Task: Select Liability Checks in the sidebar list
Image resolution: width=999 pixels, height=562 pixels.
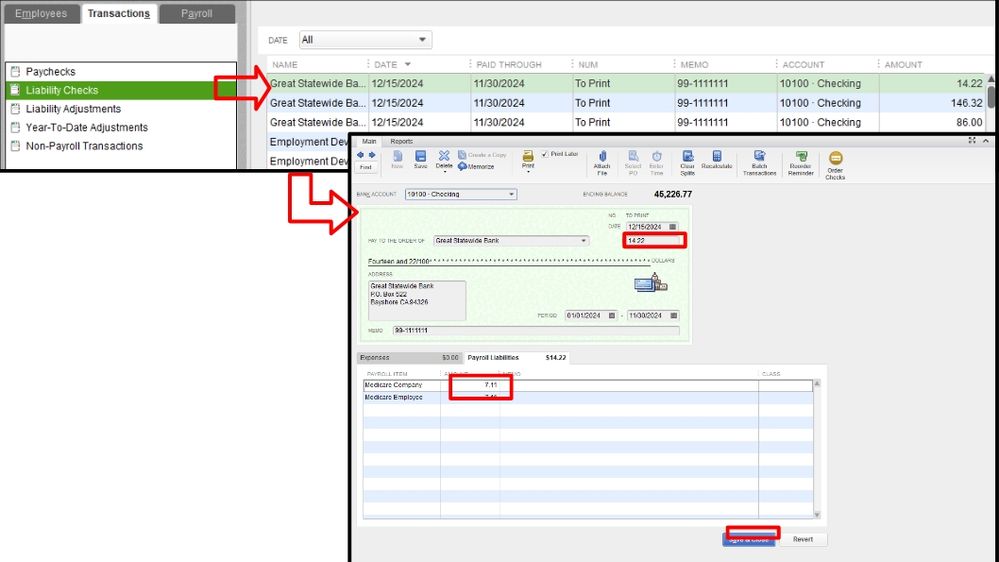Action: (121, 90)
